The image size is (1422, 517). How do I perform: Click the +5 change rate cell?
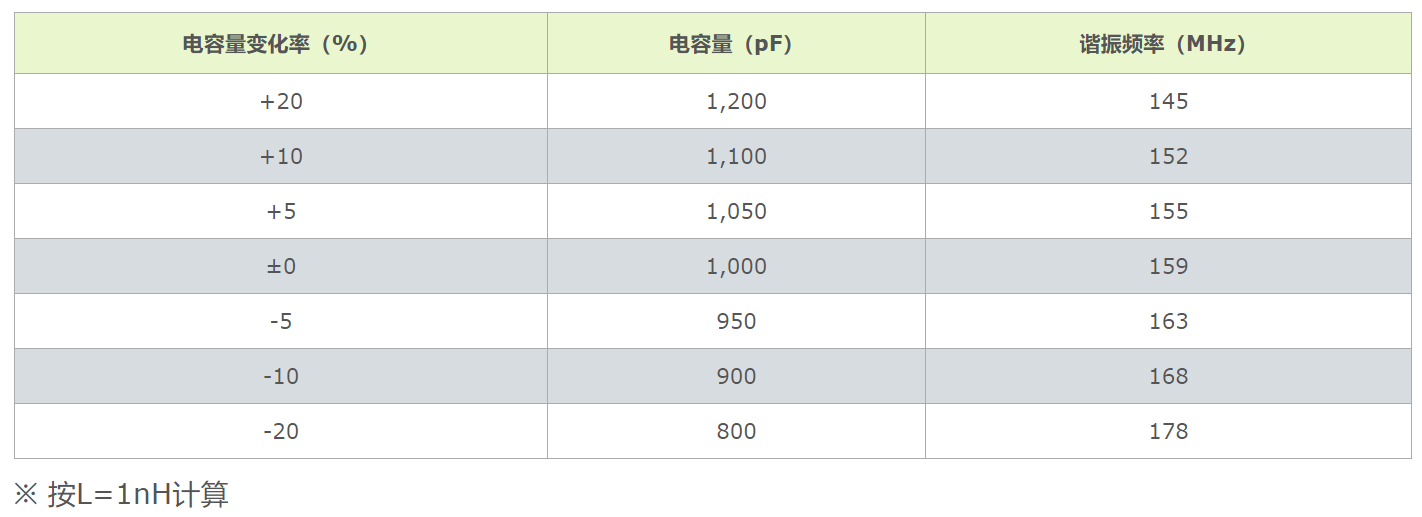(x=281, y=211)
